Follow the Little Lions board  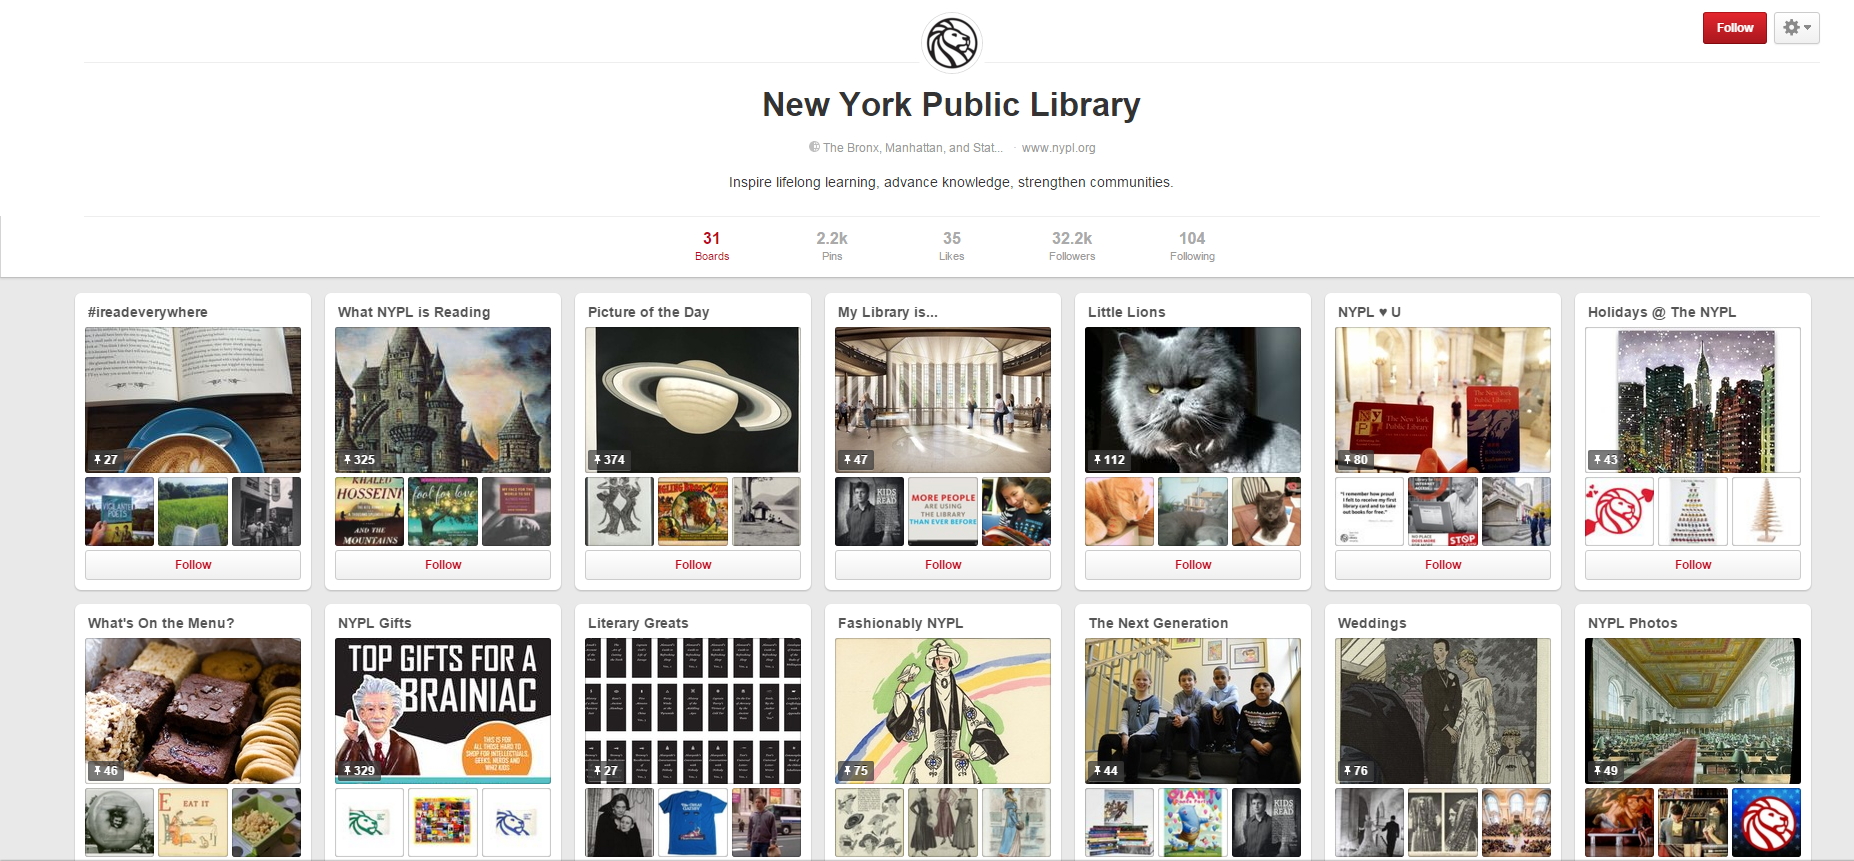1193,565
